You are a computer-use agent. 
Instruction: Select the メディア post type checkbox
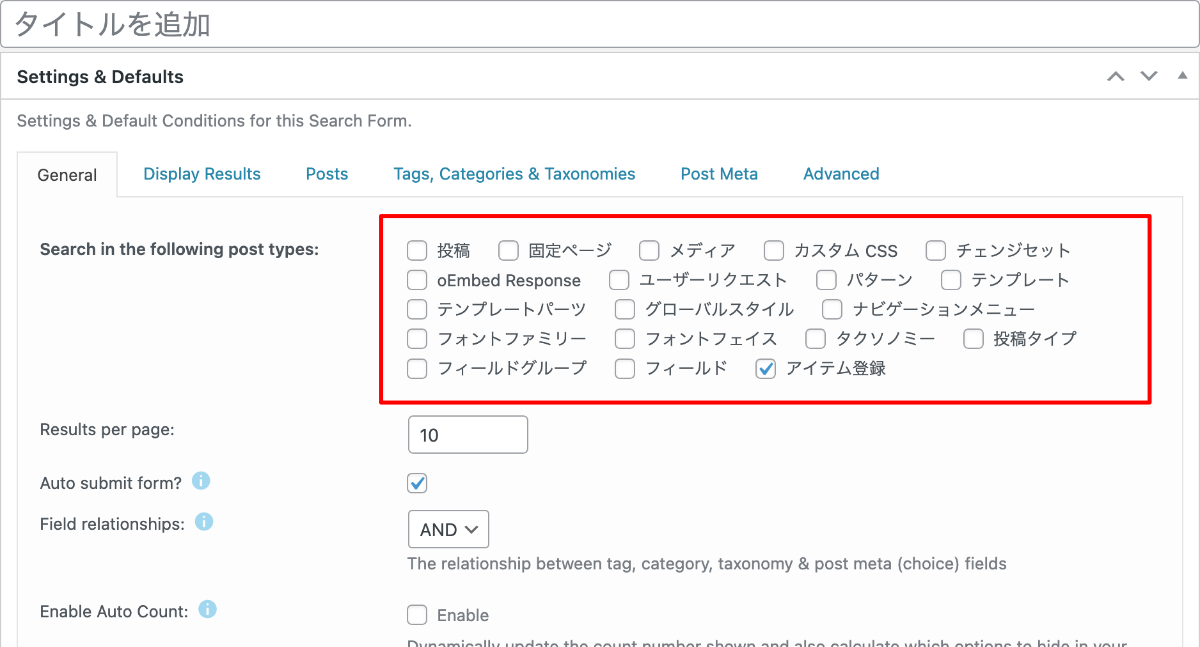coord(650,251)
